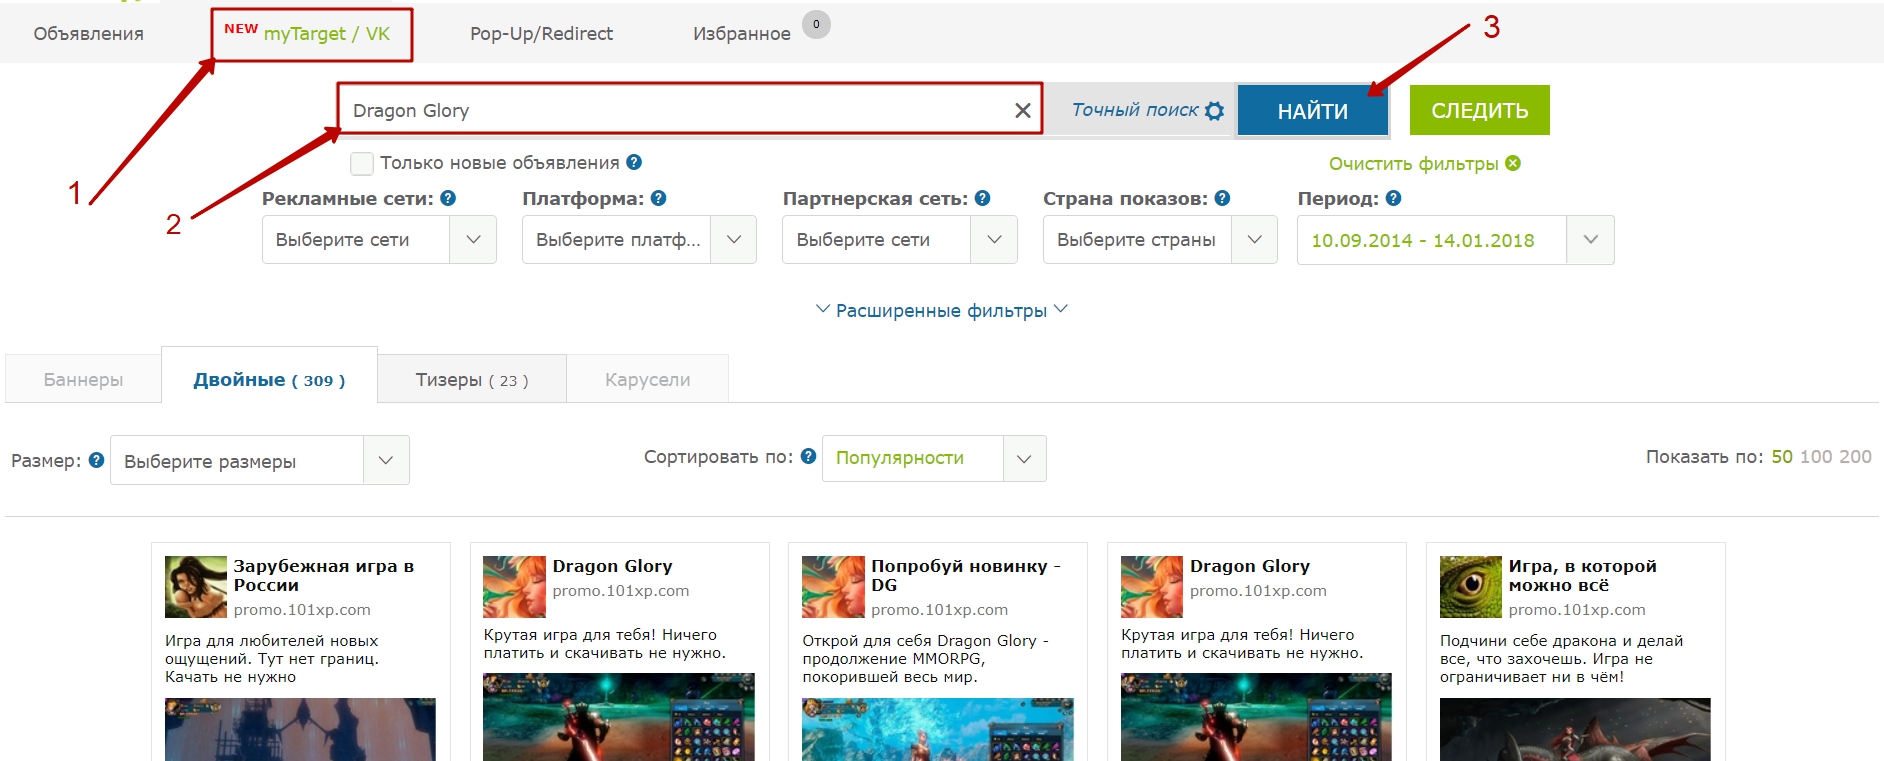The width and height of the screenshot is (1884, 761).
Task: Open Страна показов countries dropdown
Action: coord(1160,240)
